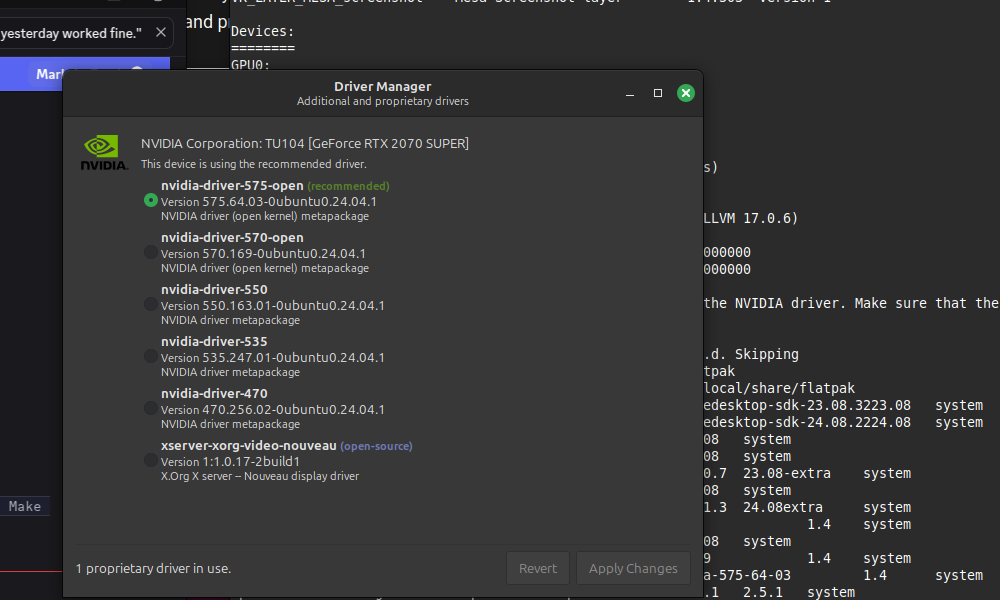Click the Driver Manager title text
Viewport: 1000px width, 600px height.
click(383, 86)
